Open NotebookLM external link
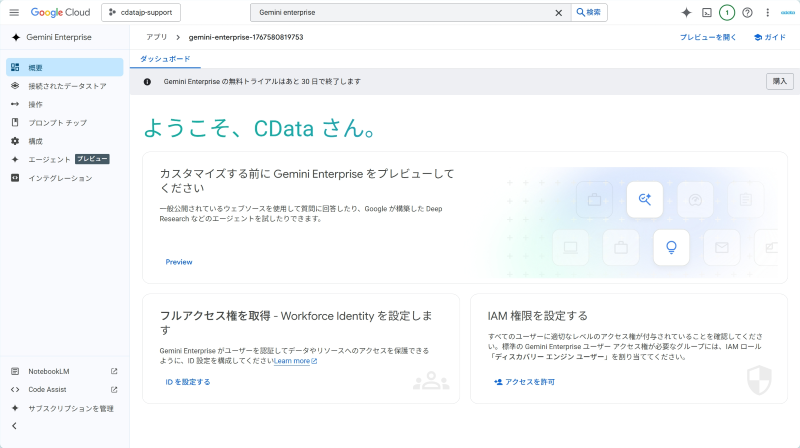800x448 pixels. (x=65, y=371)
